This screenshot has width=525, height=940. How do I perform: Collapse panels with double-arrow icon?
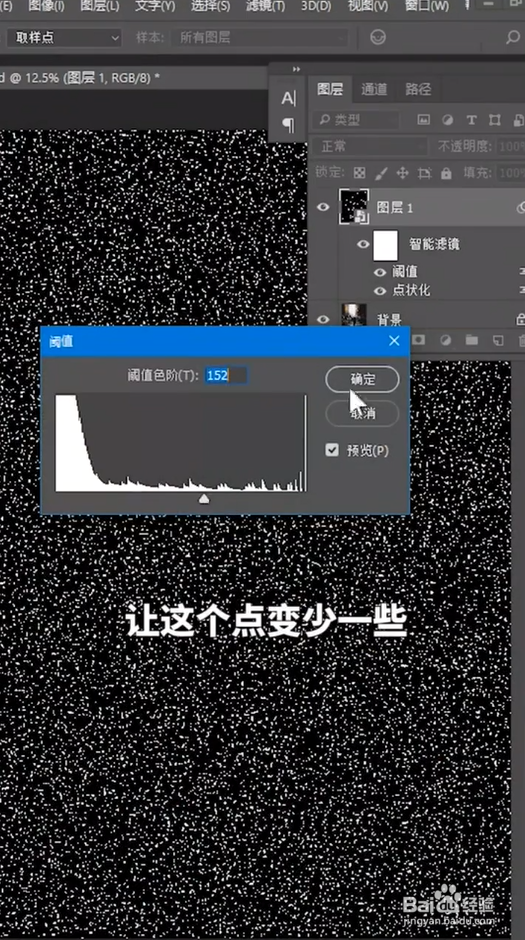297,69
